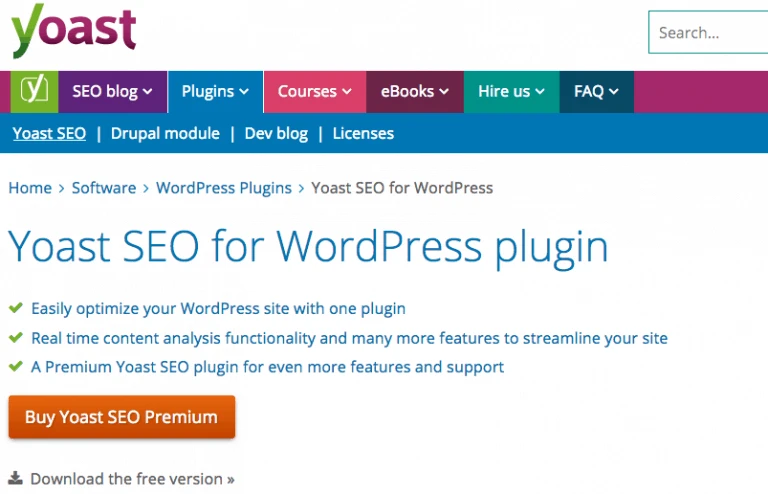
Task: Click Download the free version link
Action: tap(132, 479)
